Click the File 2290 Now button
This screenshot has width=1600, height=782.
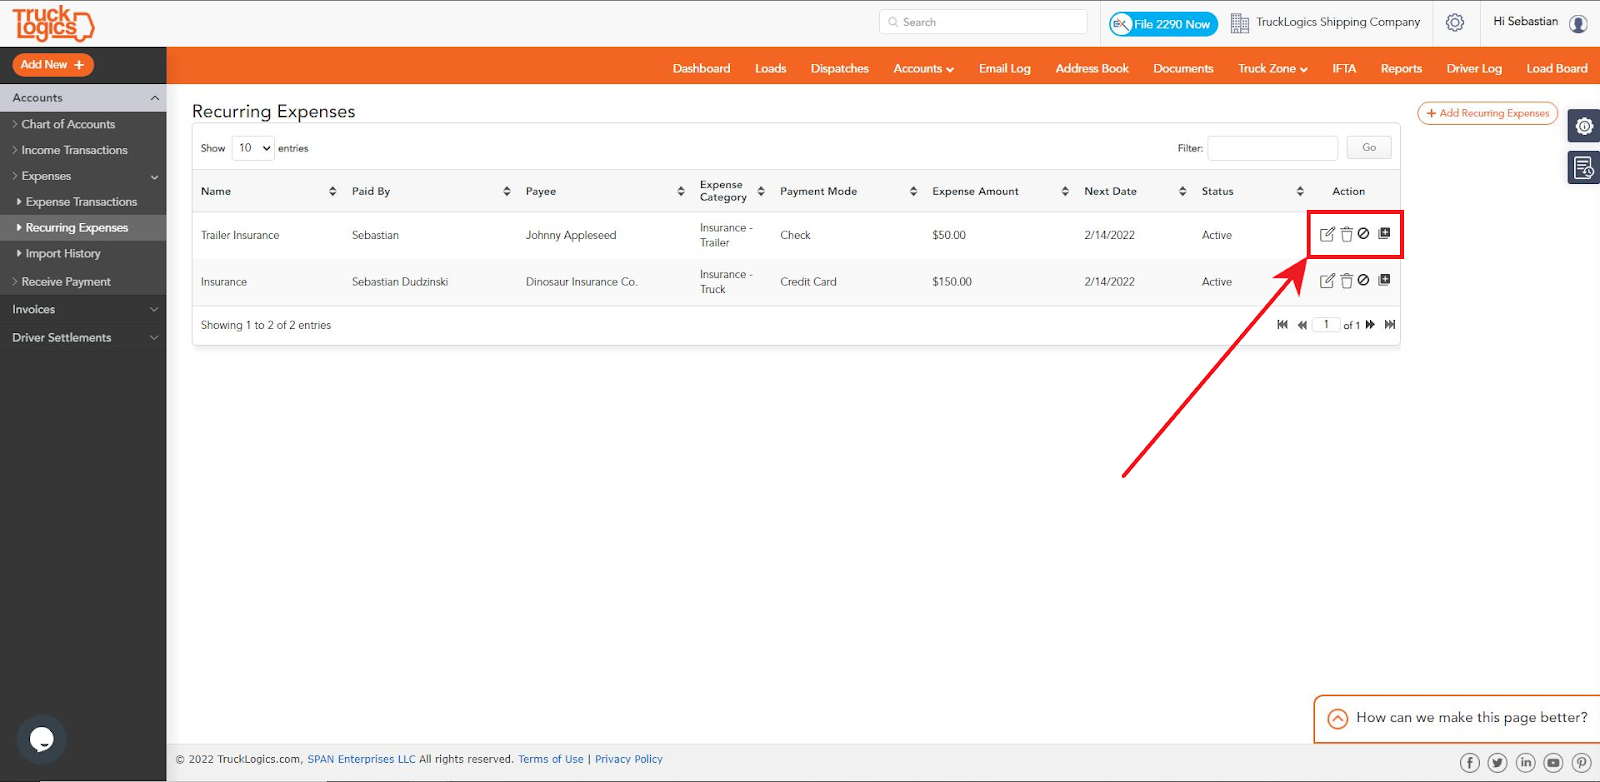(1163, 24)
